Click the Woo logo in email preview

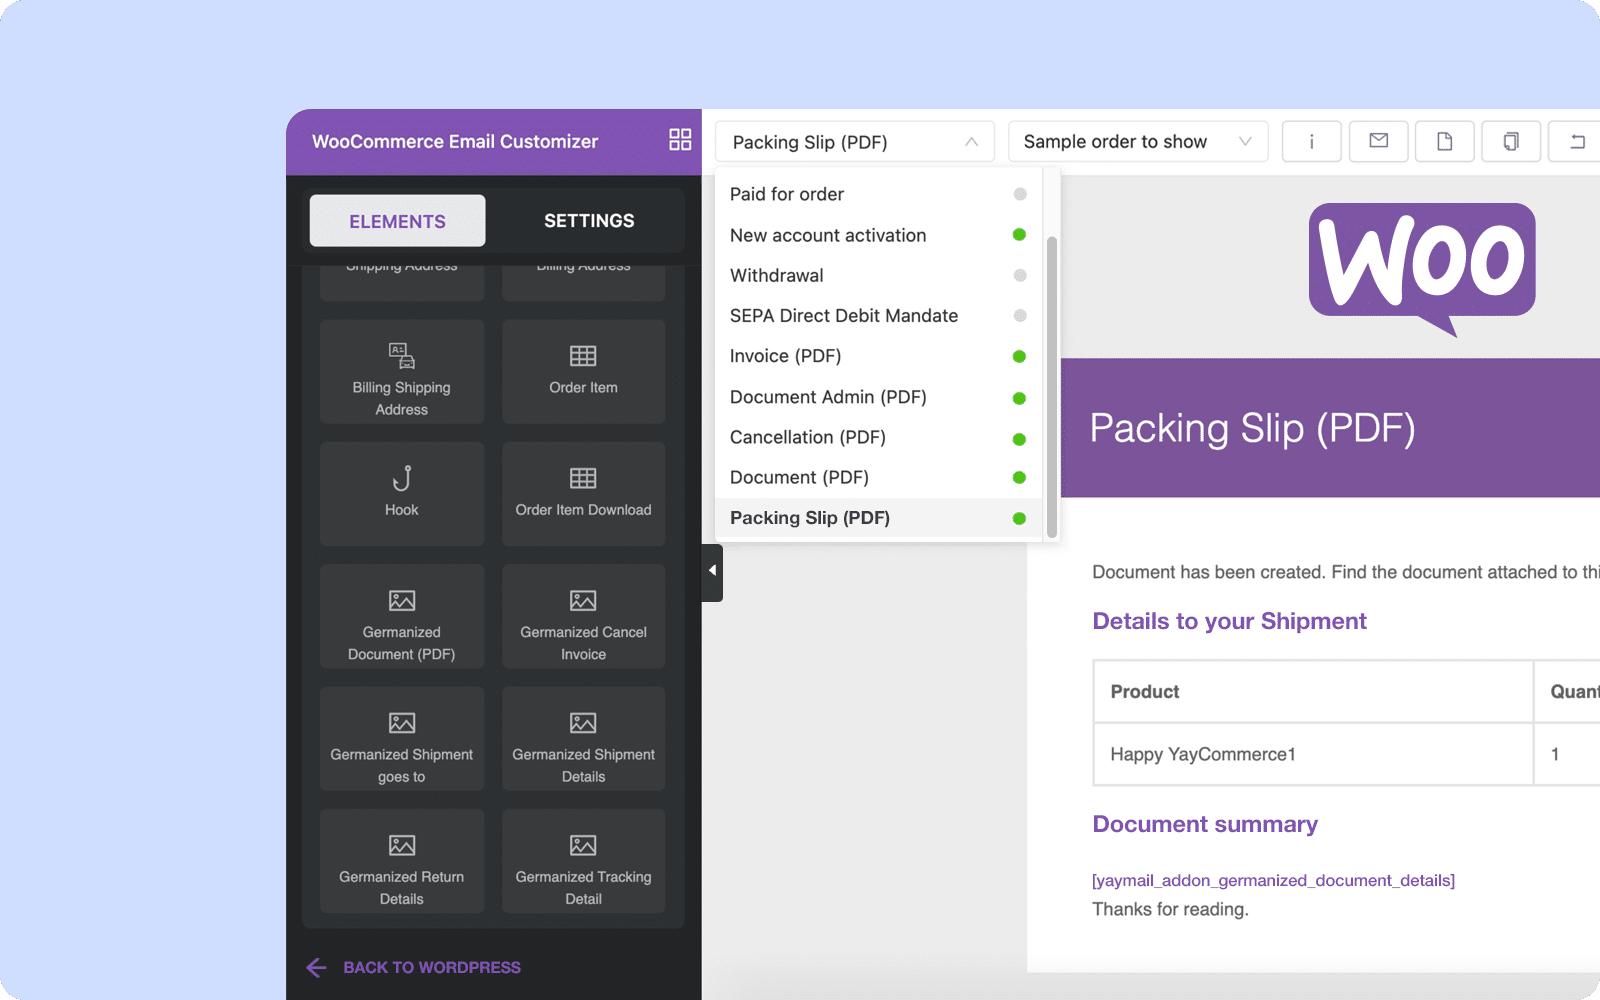tap(1422, 270)
